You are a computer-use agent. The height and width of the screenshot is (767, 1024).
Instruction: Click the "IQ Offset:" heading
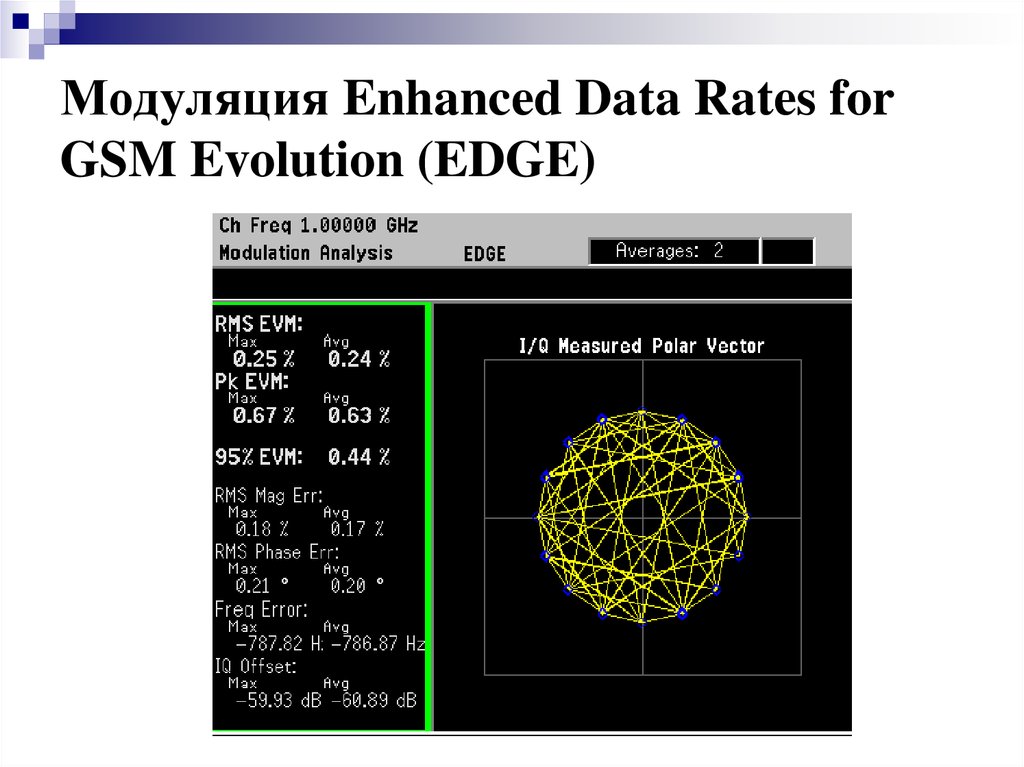[255, 666]
